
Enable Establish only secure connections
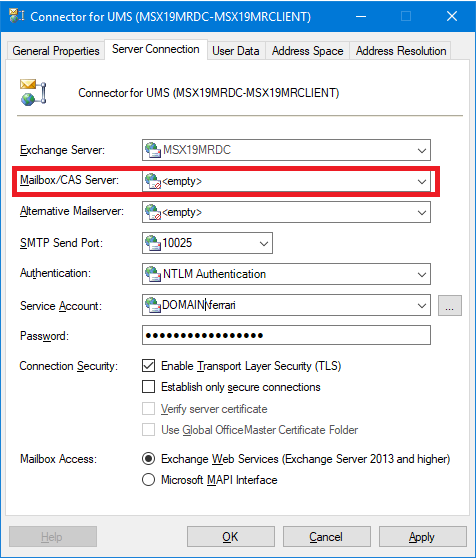(x=148, y=386)
